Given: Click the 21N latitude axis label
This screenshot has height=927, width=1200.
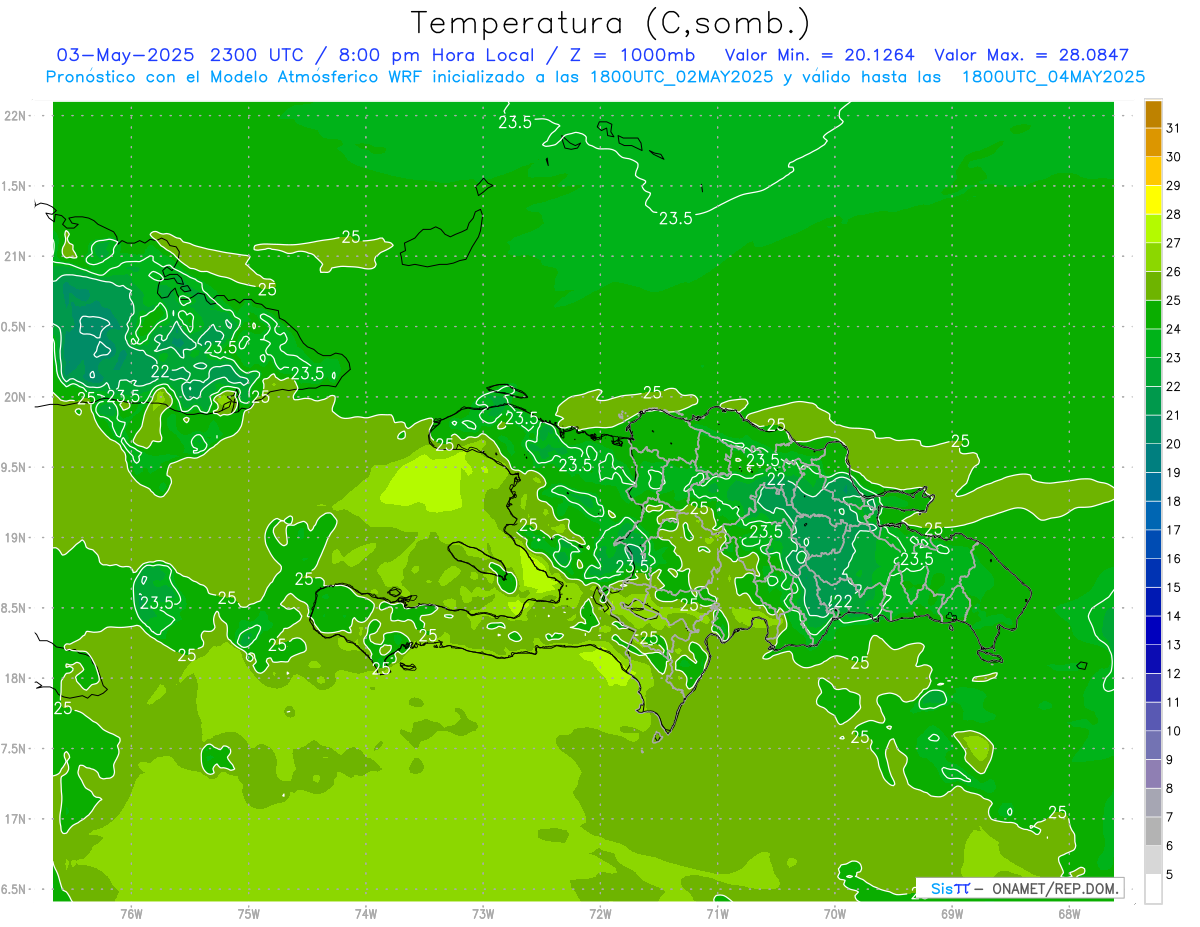Looking at the screenshot, I should pyautogui.click(x=15, y=256).
